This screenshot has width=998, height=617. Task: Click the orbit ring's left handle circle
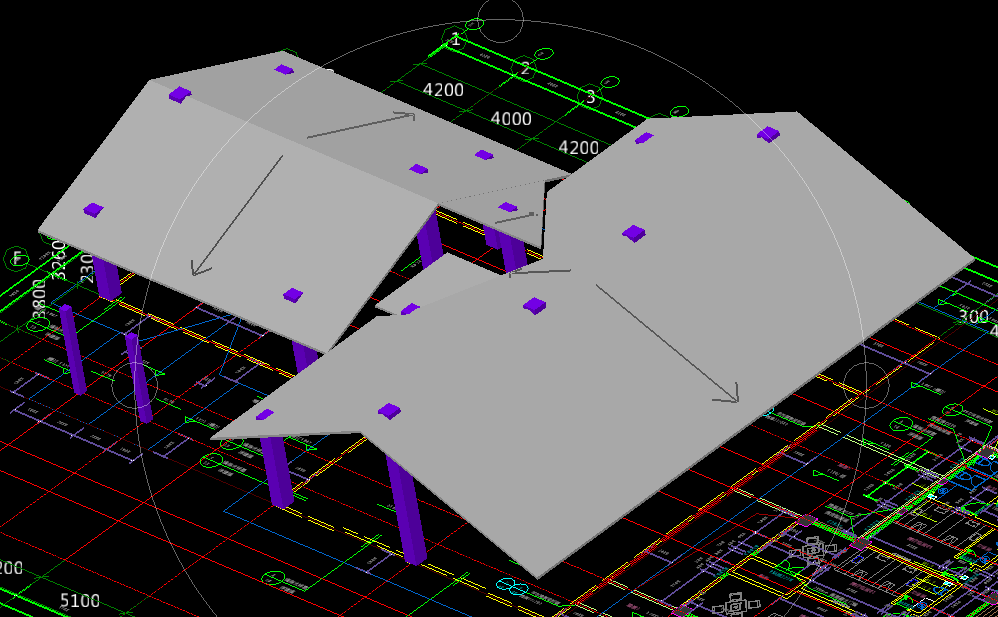point(135,385)
